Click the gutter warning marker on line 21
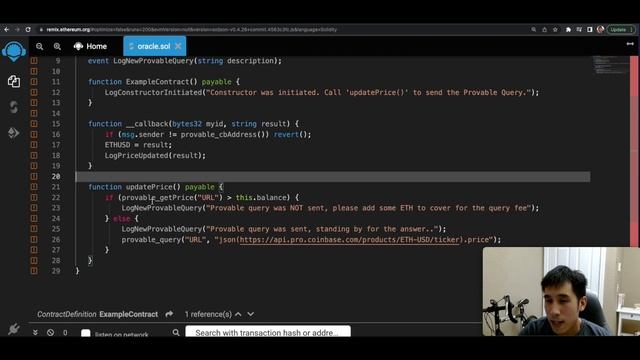The width and height of the screenshot is (640, 360). tap(34, 187)
